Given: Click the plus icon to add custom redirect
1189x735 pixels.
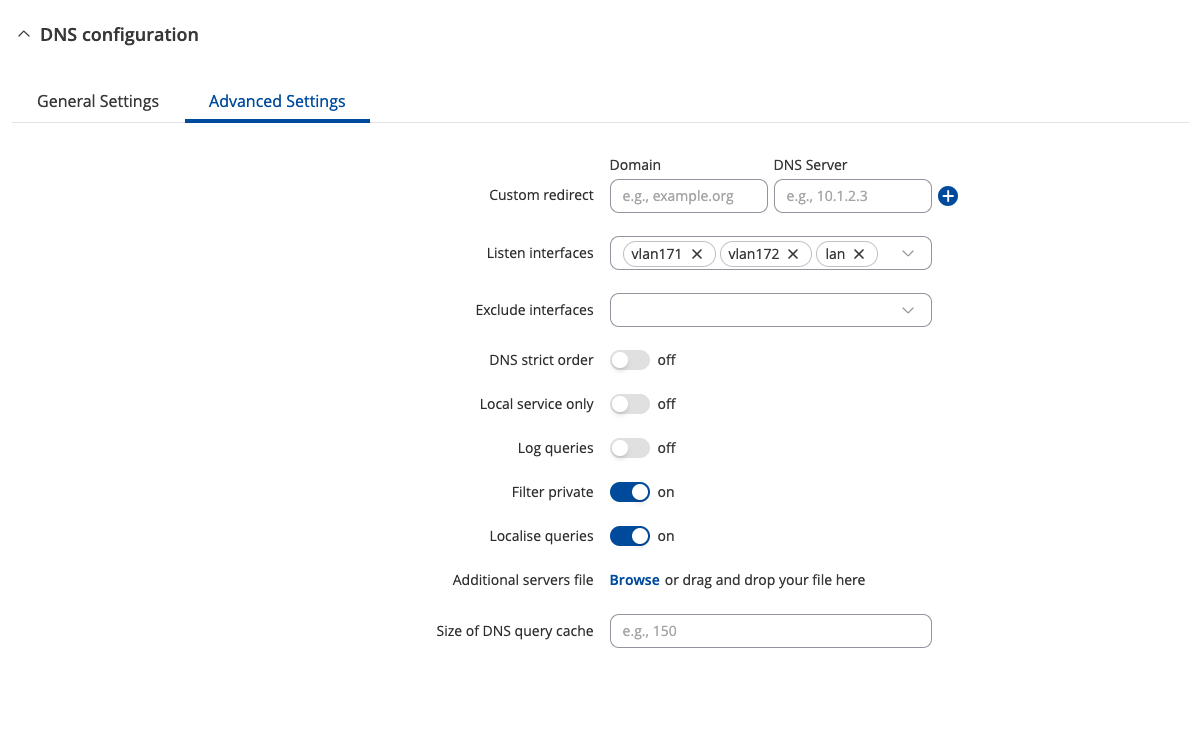Looking at the screenshot, I should pos(948,196).
